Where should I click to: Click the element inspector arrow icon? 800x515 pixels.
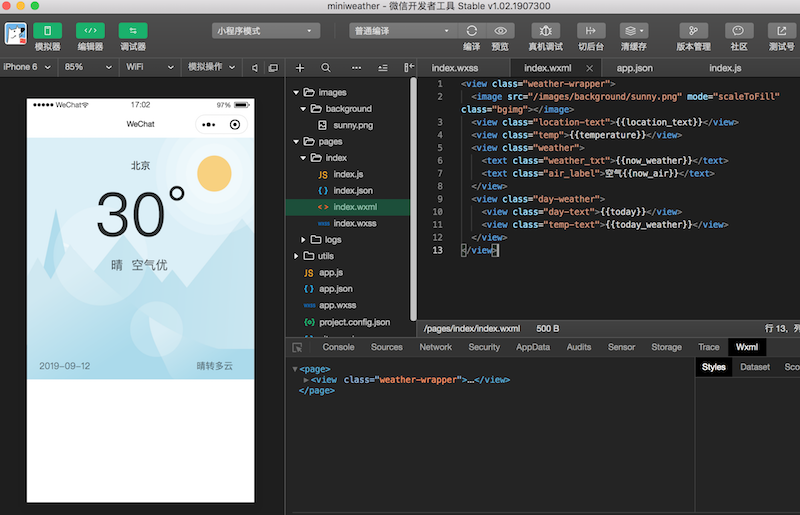(297, 347)
